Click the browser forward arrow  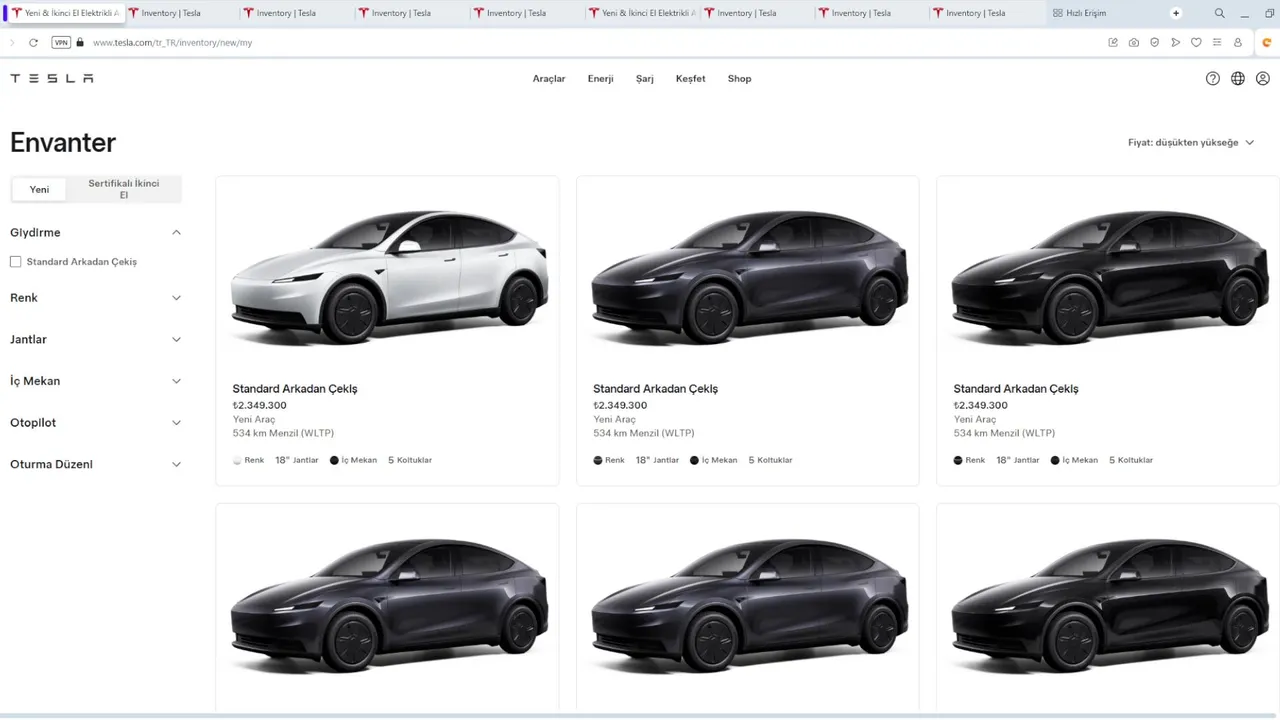(x=12, y=43)
